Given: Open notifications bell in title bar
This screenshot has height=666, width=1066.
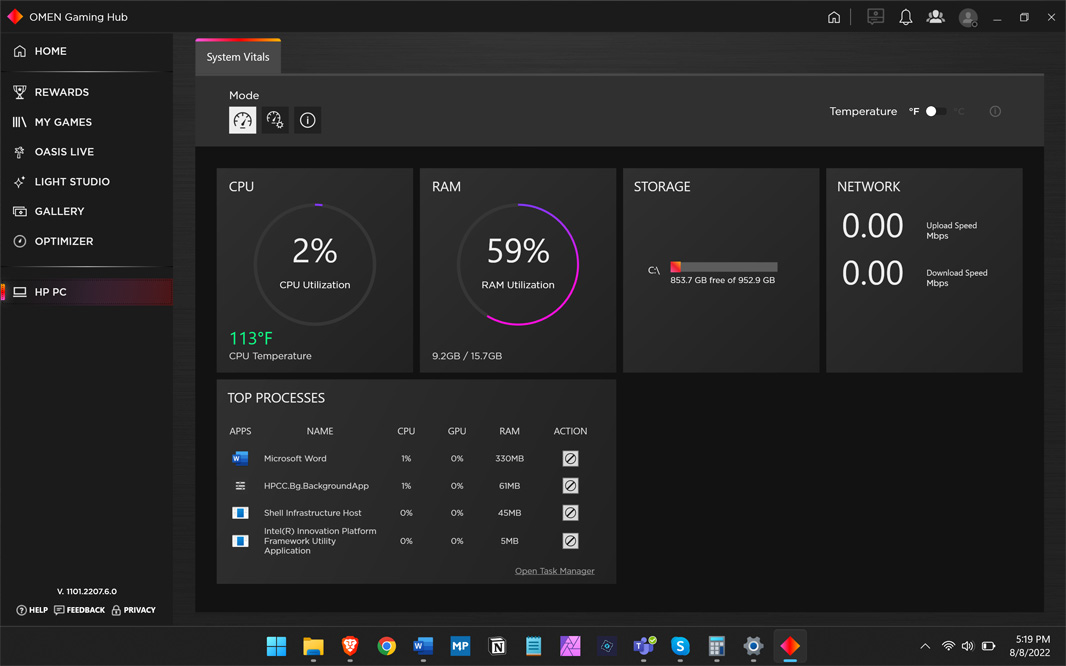Looking at the screenshot, I should pos(905,17).
